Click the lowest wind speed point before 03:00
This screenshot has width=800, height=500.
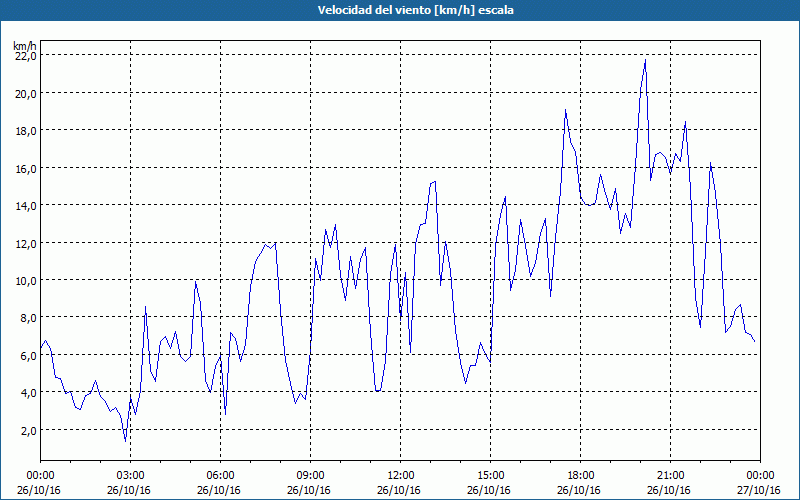coord(126,441)
